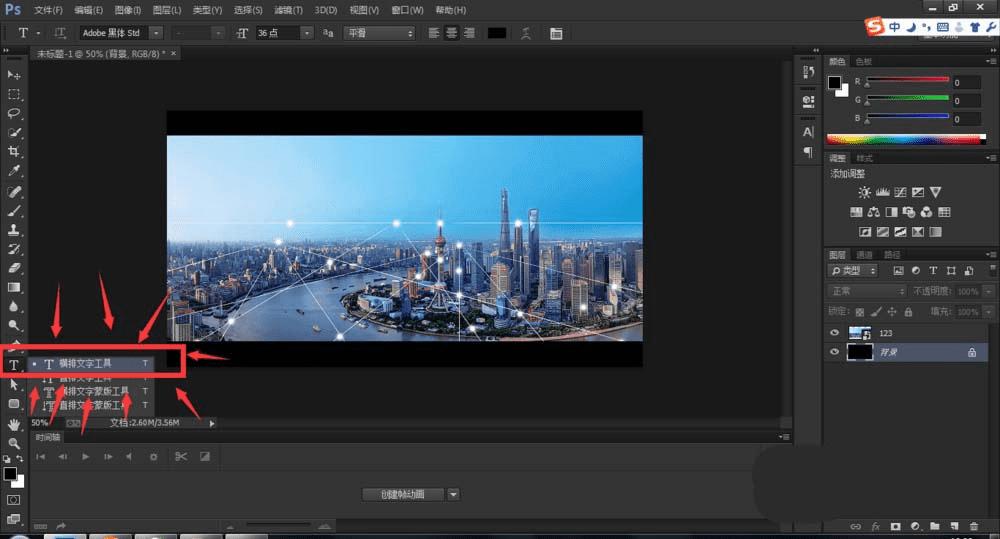
Task: Expand the 36 点 font size dropdown
Action: 307,33
